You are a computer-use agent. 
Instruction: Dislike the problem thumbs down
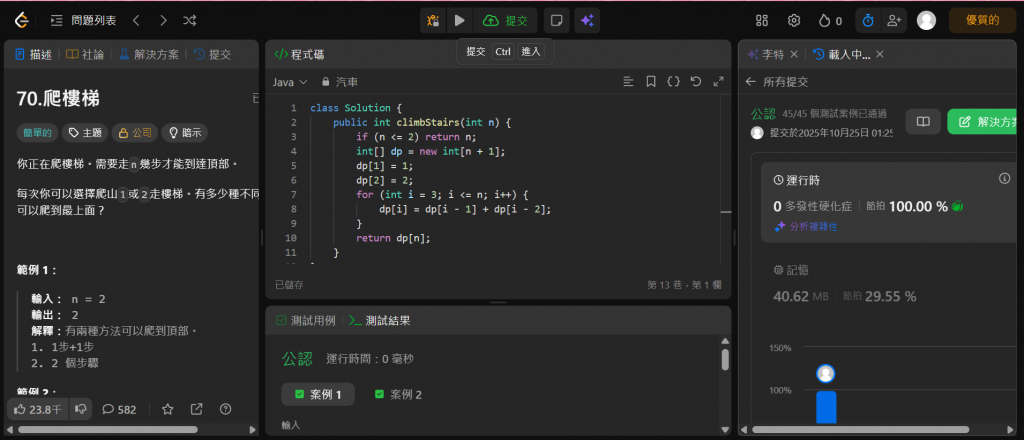click(x=81, y=409)
